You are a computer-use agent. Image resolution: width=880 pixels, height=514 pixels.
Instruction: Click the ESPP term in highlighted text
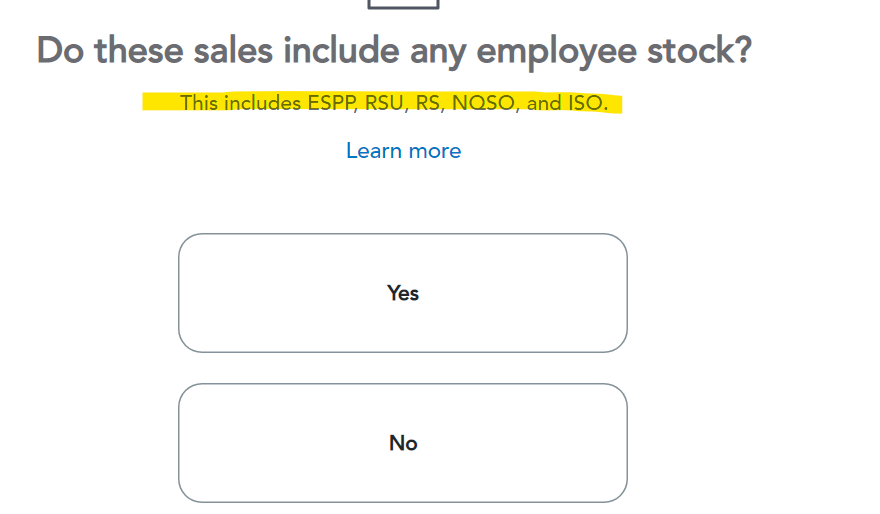click(330, 103)
